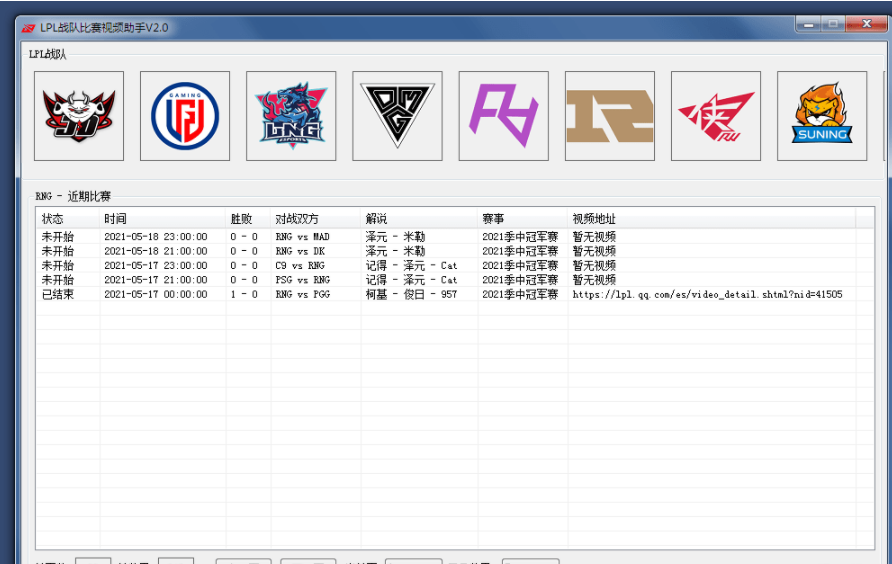
Task: Sort by the 状态 column header
Action: coord(68,219)
